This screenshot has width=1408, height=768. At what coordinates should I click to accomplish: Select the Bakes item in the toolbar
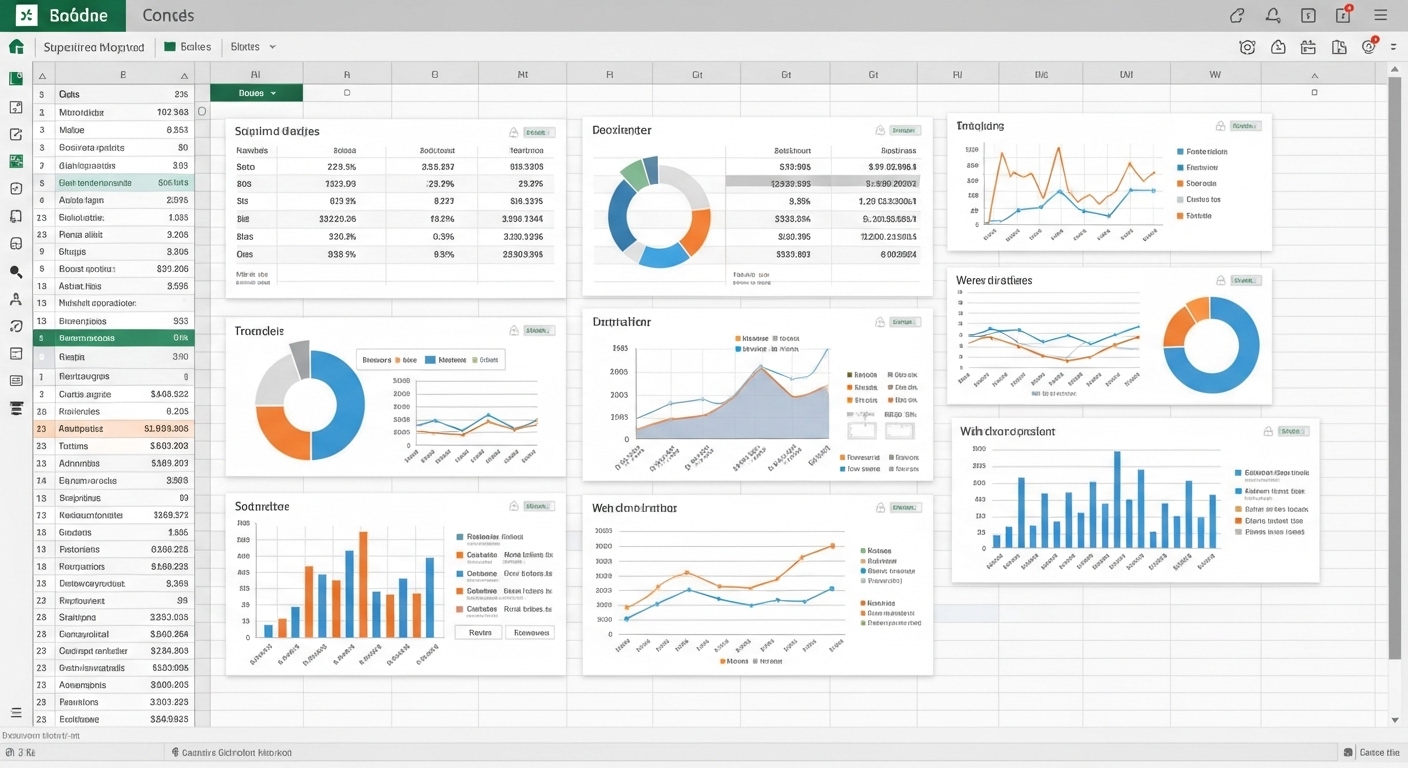click(188, 47)
